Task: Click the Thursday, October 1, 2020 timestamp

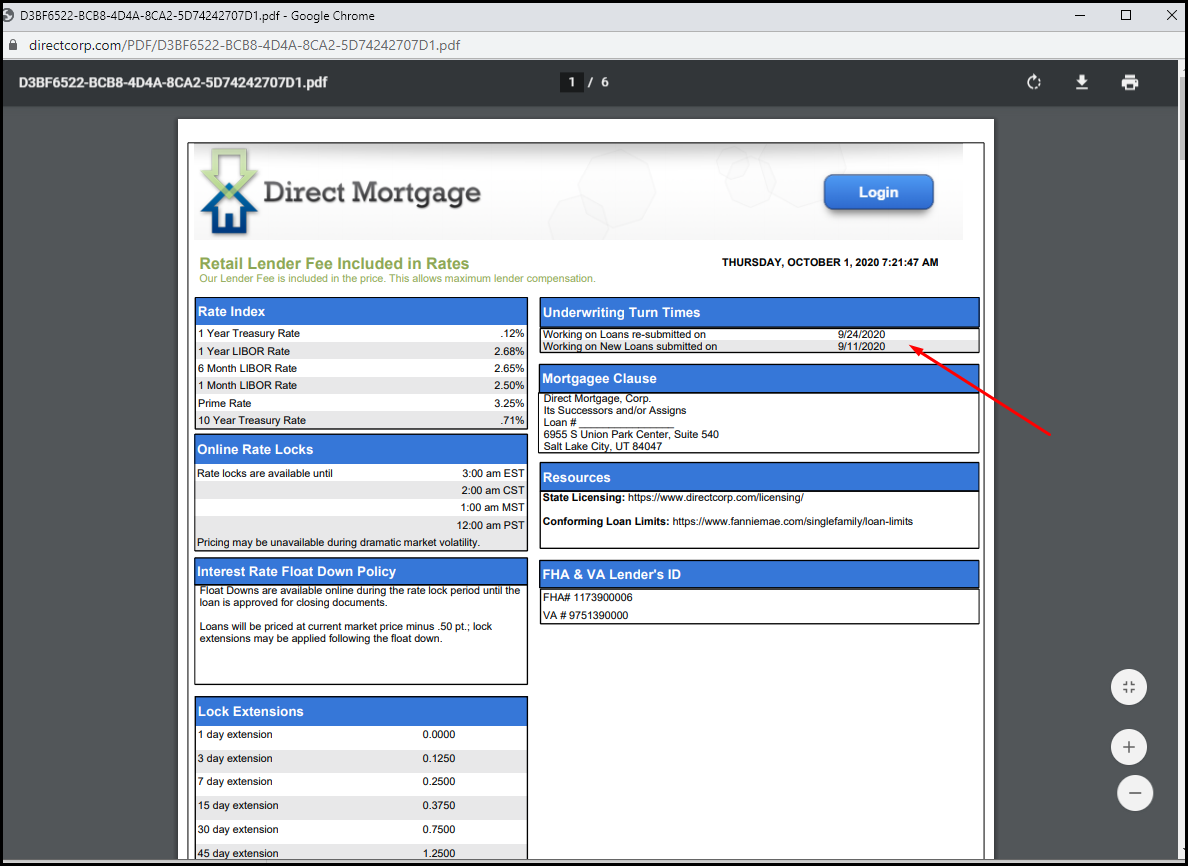Action: [830, 262]
